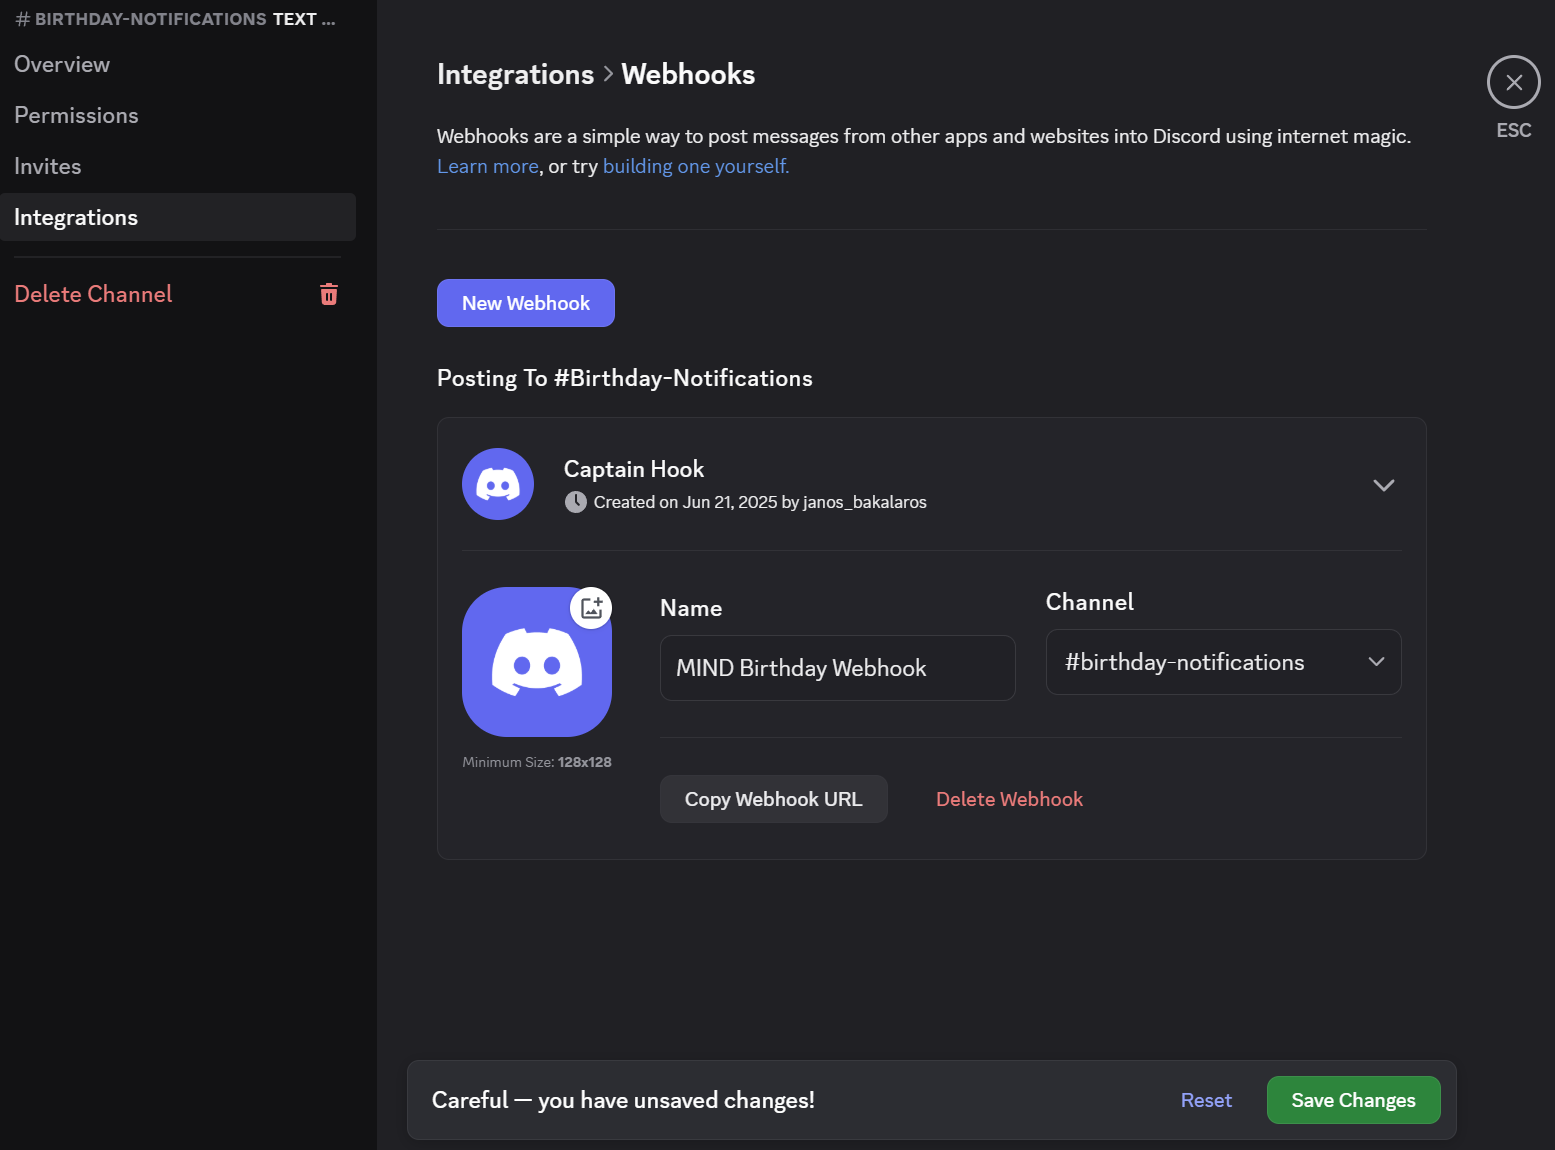This screenshot has width=1555, height=1150.
Task: Click the trash icon beside Delete Channel
Action: point(329,294)
